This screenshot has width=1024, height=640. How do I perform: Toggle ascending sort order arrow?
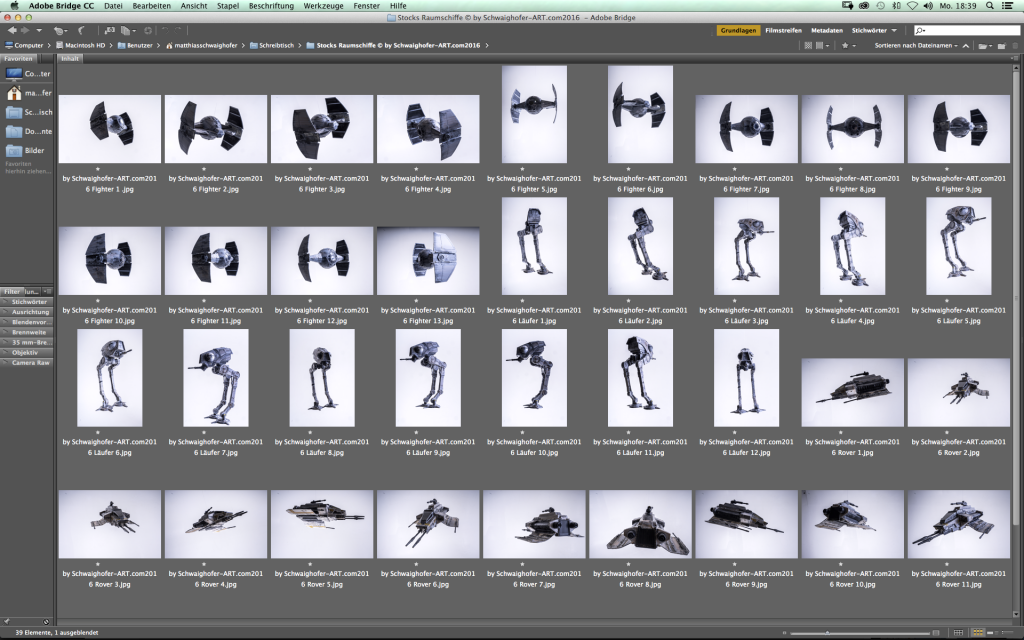point(965,46)
